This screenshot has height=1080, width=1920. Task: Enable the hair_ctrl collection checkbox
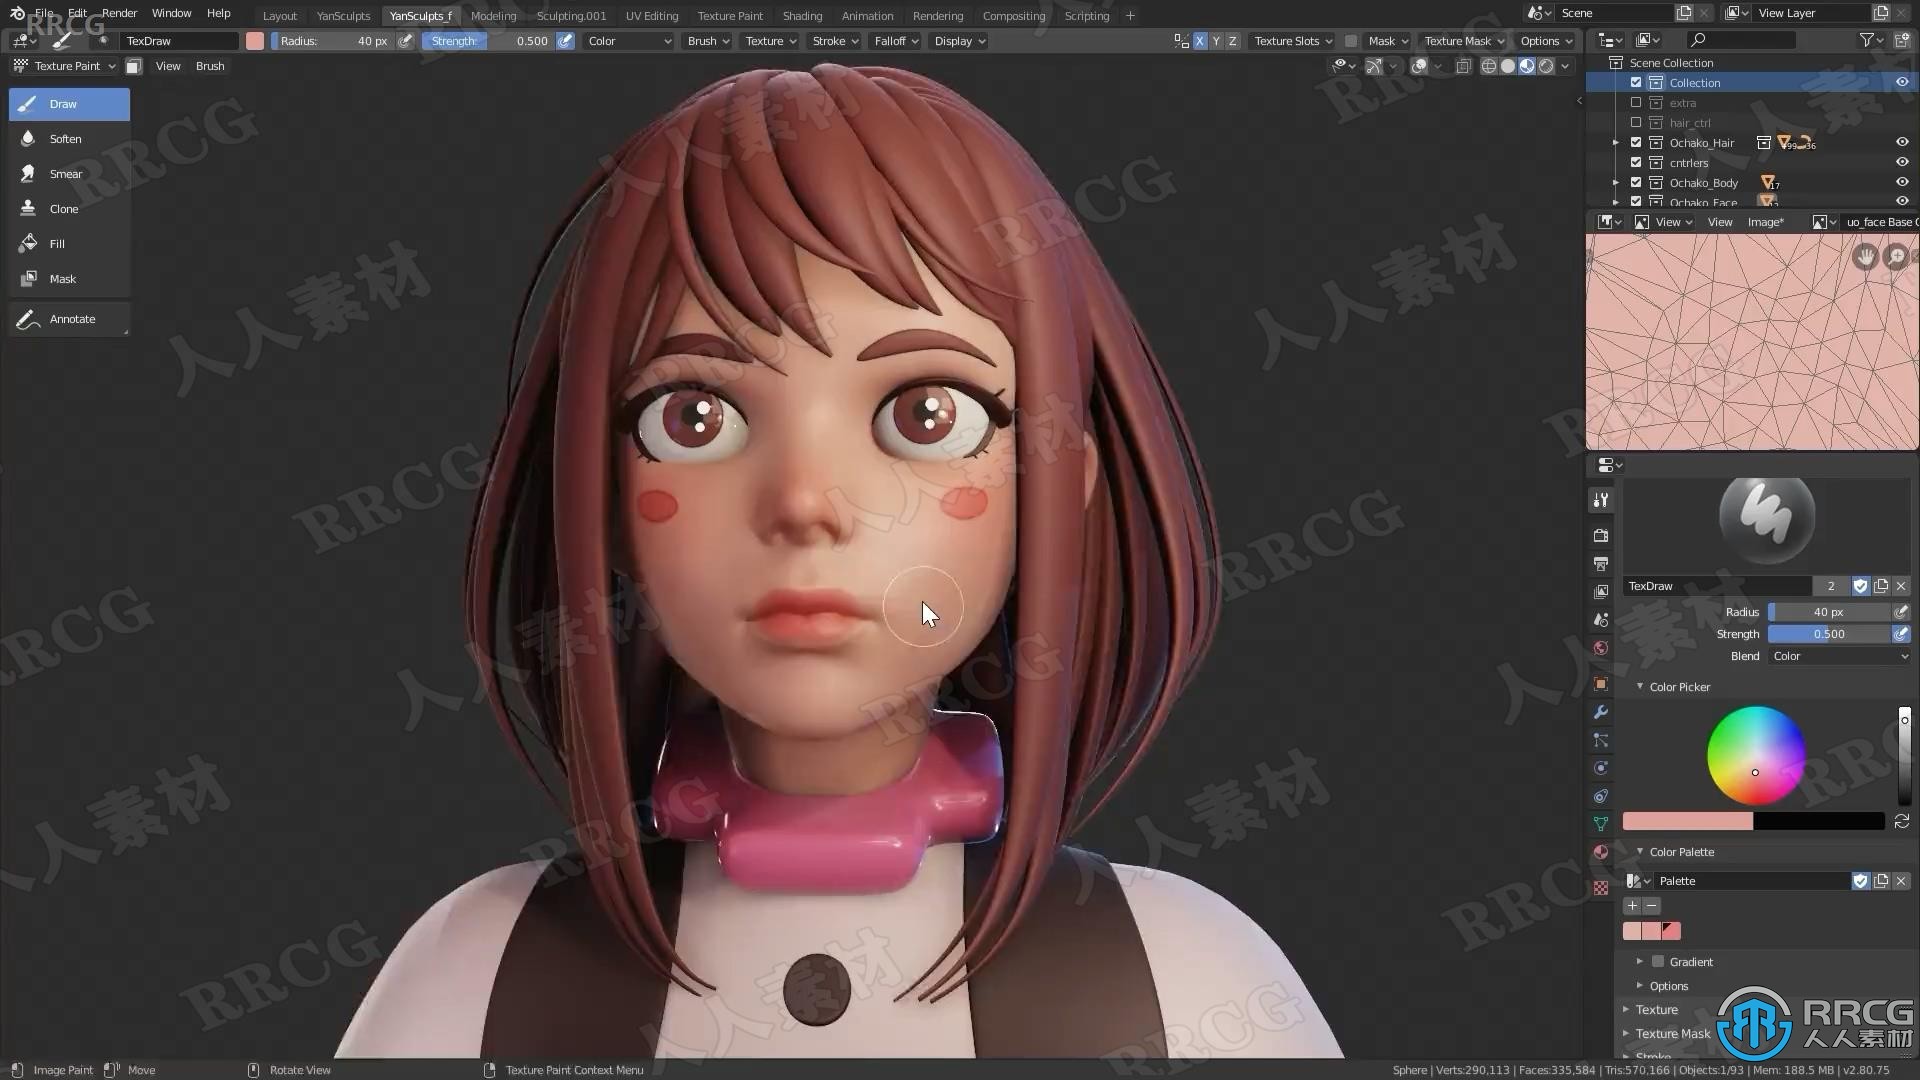tap(1636, 123)
